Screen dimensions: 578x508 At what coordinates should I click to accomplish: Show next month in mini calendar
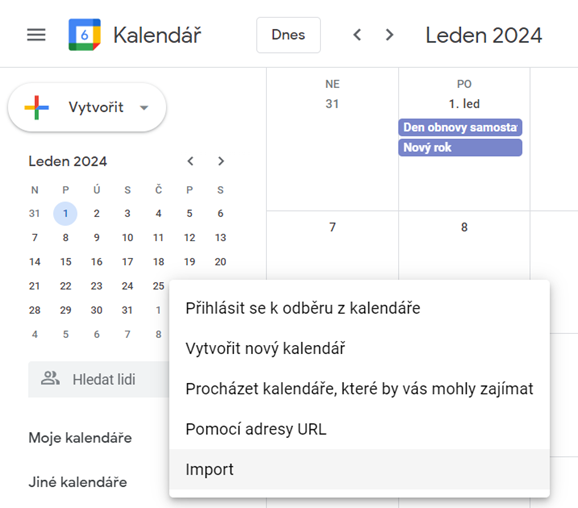click(221, 161)
